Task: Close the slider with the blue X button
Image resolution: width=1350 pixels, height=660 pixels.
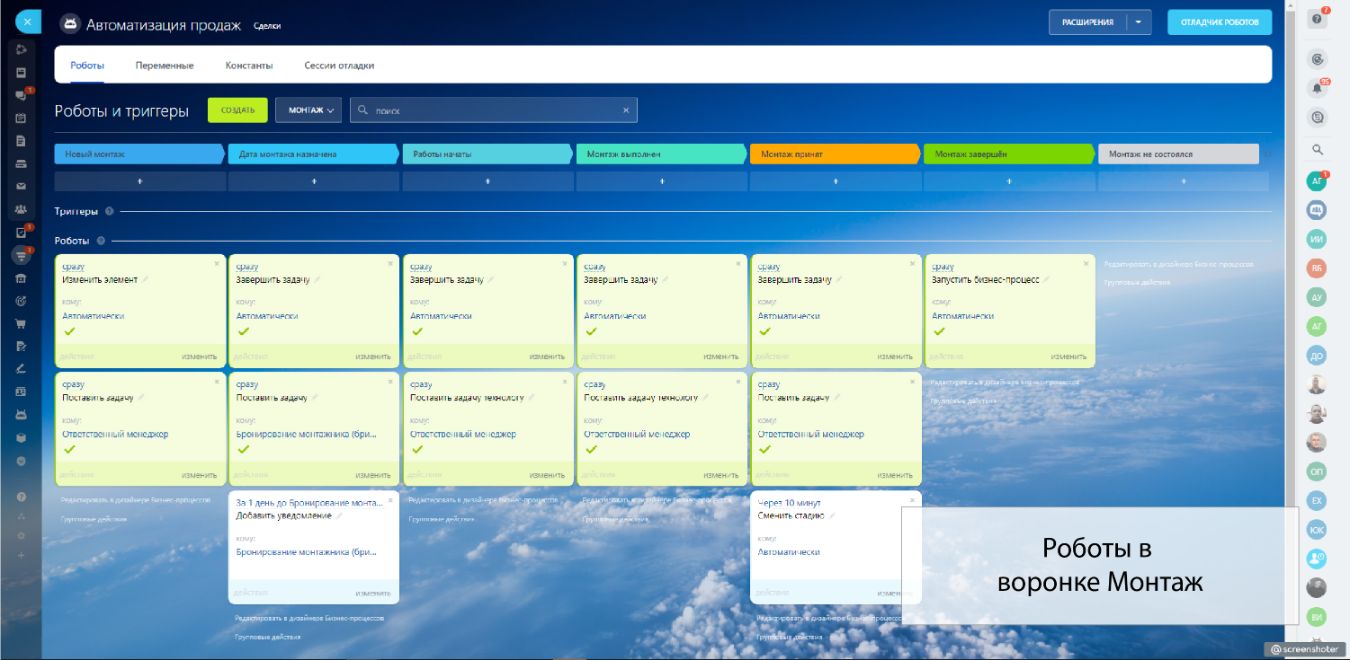Action: click(x=27, y=21)
